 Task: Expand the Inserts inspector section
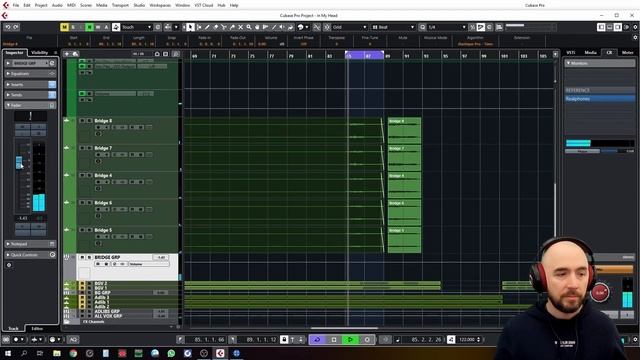tap(30, 84)
